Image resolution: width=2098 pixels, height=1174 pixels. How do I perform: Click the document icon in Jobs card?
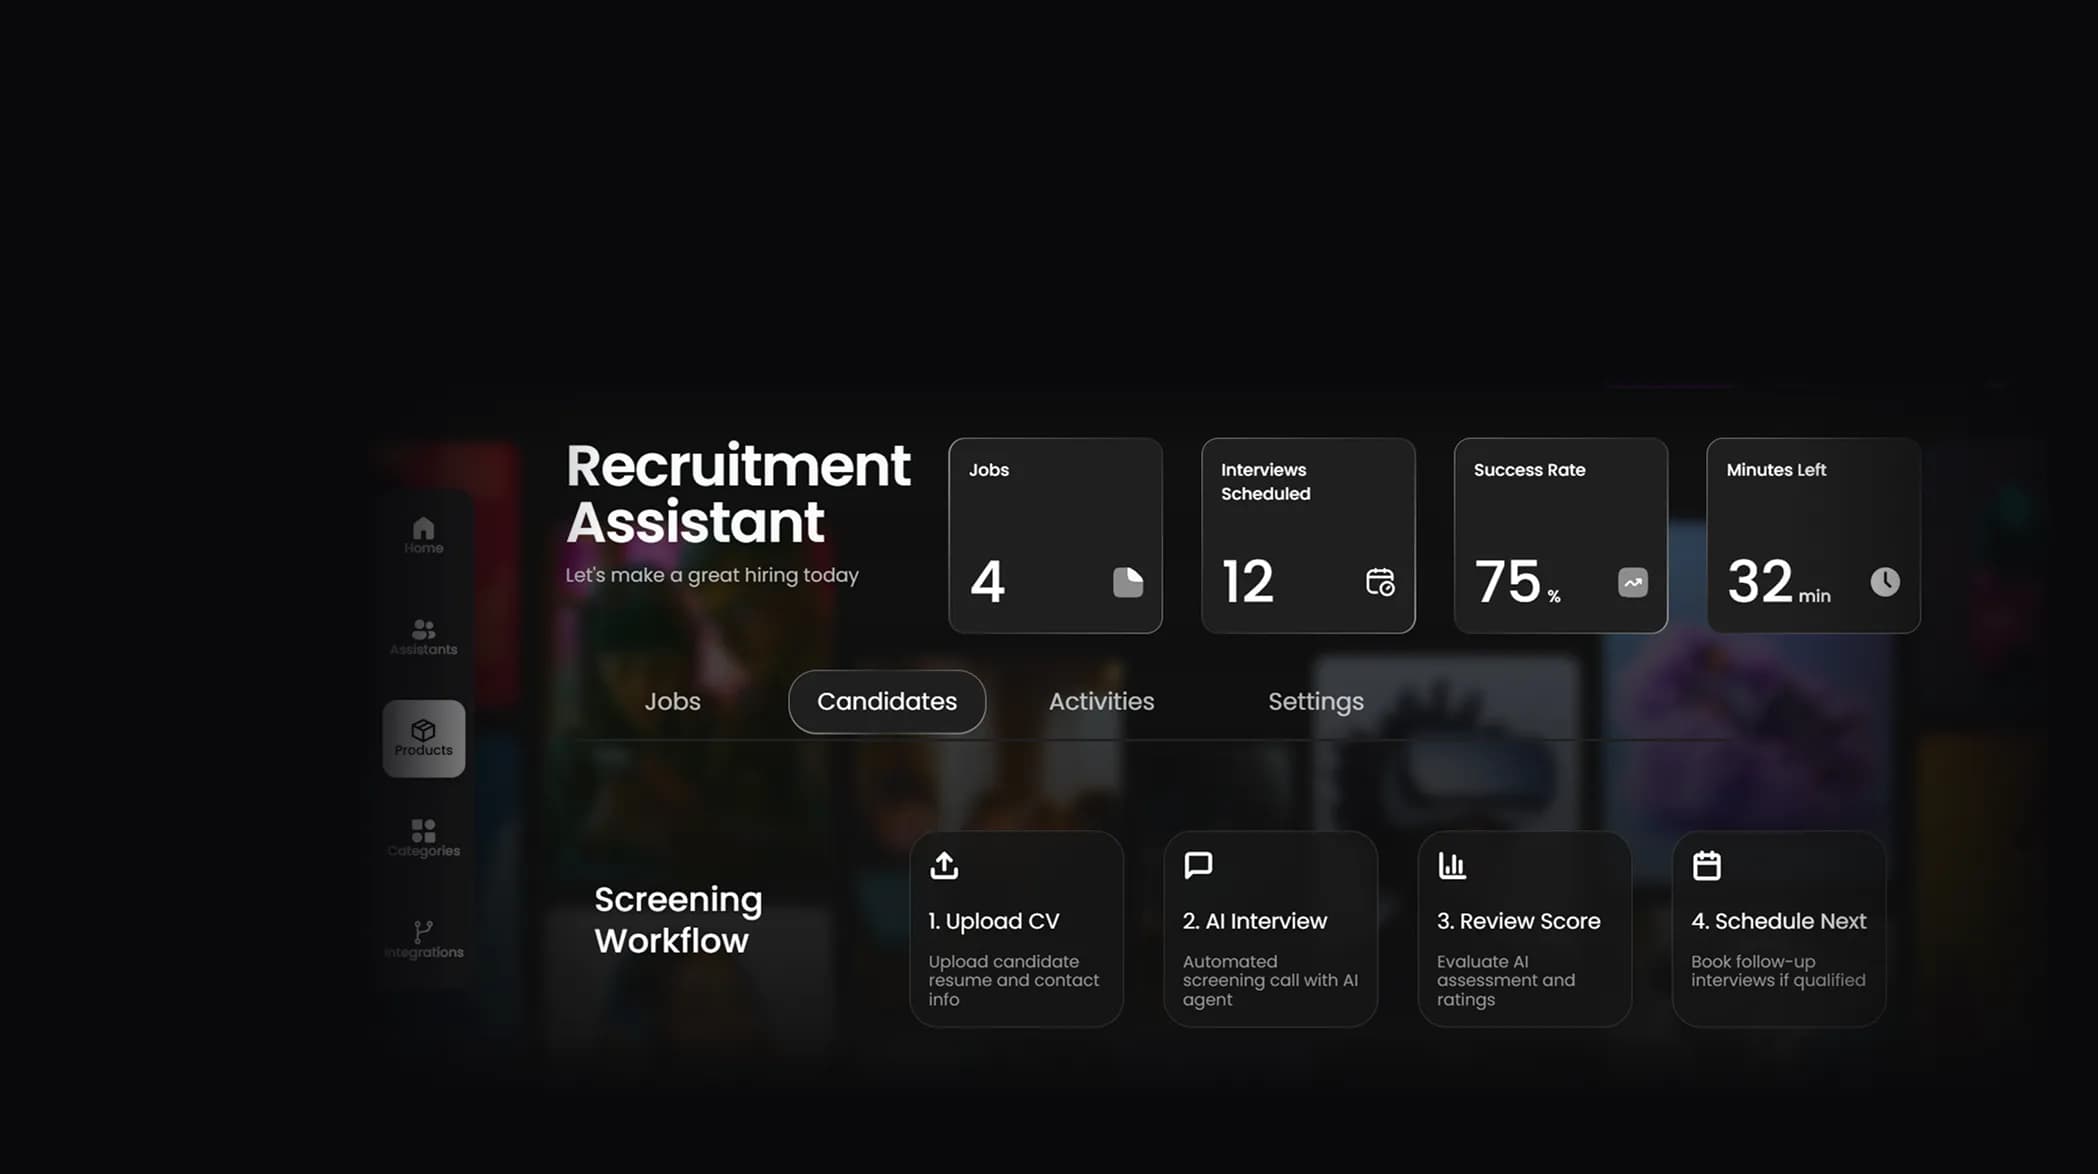click(1127, 582)
